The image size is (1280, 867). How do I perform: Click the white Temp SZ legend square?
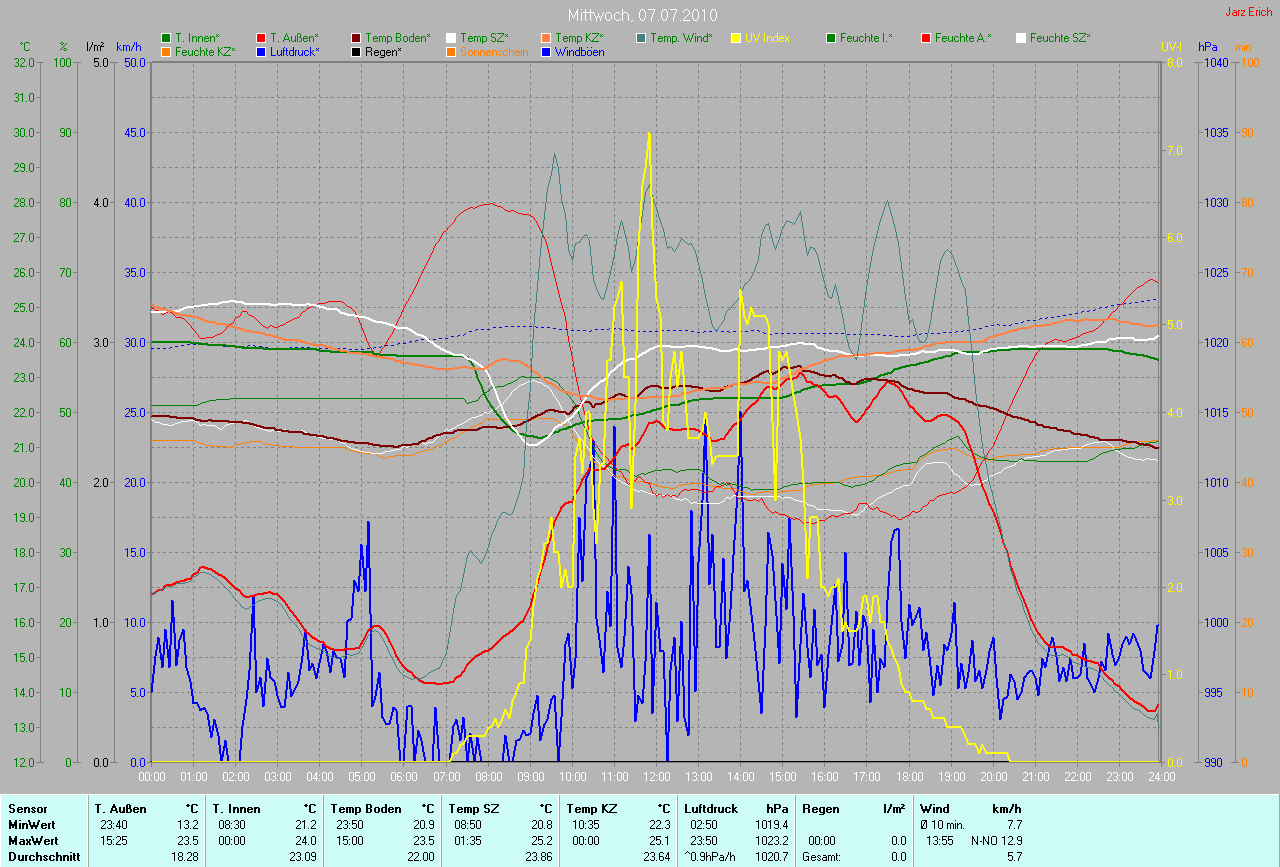pyautogui.click(x=451, y=38)
